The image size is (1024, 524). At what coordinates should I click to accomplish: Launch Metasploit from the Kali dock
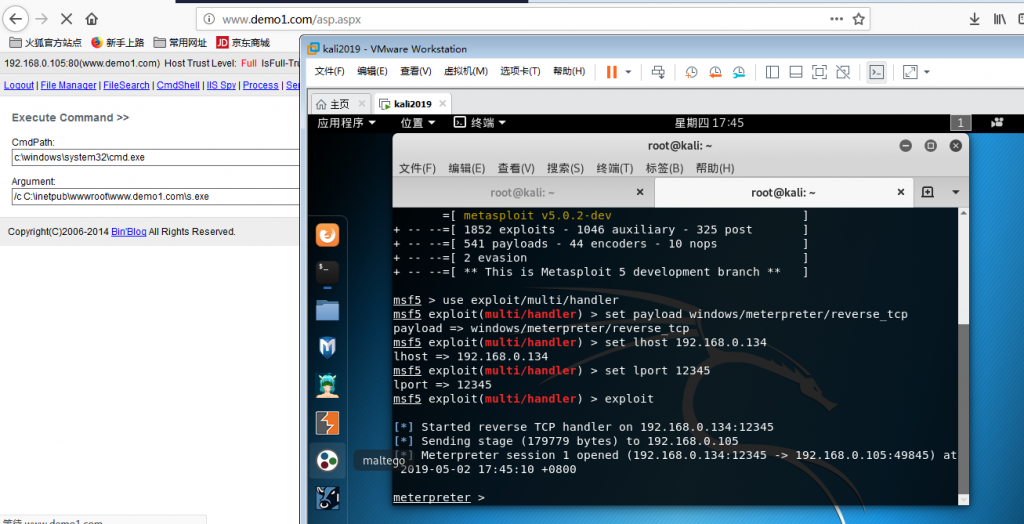327,348
